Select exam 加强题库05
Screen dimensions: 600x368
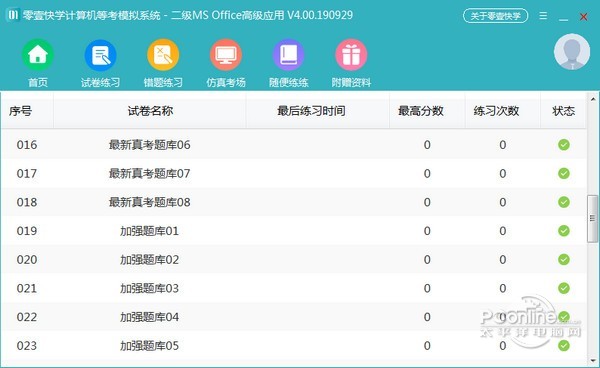click(x=150, y=346)
